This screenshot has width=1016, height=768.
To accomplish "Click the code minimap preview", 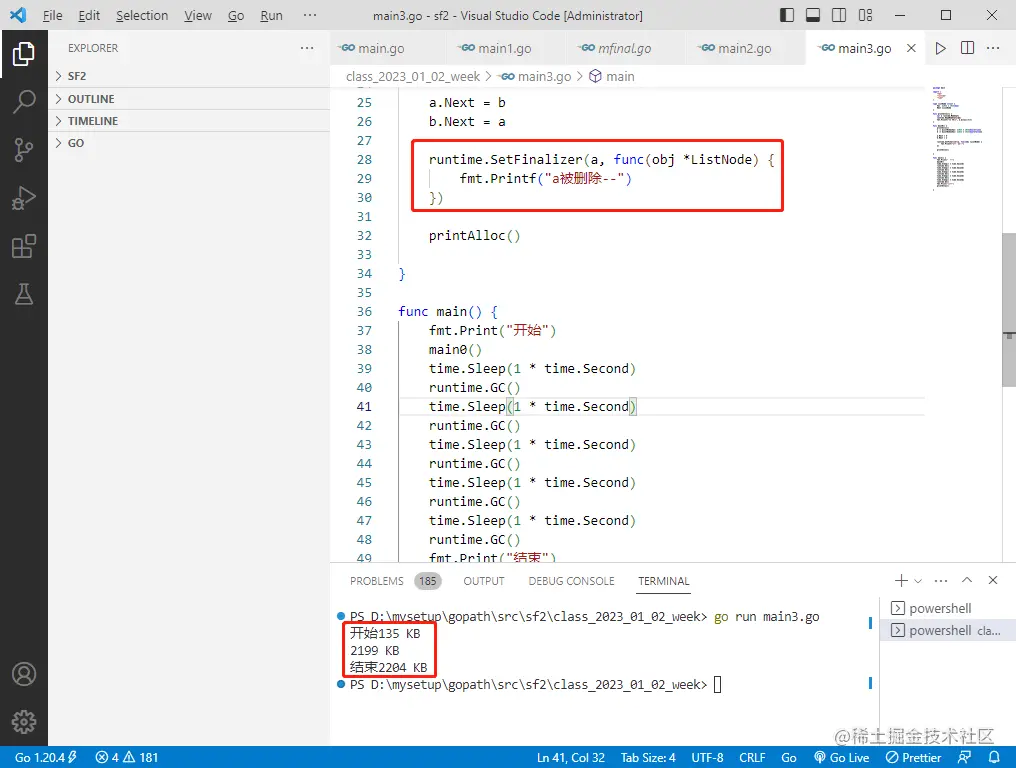I will coord(961,137).
